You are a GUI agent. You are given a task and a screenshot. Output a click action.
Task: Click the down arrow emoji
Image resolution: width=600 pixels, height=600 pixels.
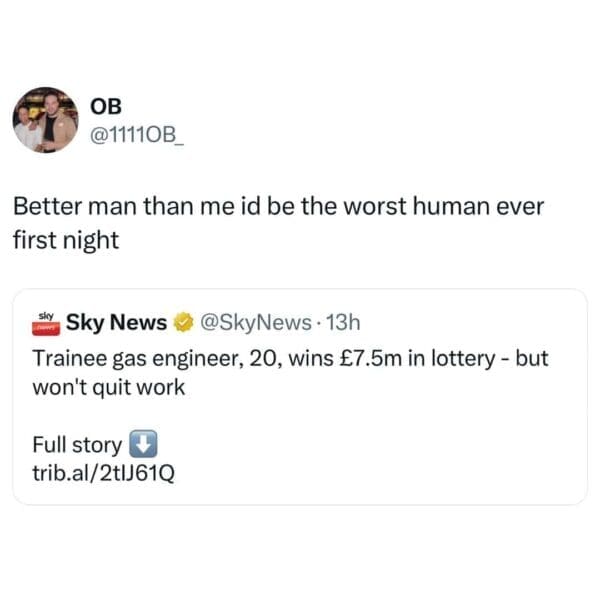[x=143, y=444]
